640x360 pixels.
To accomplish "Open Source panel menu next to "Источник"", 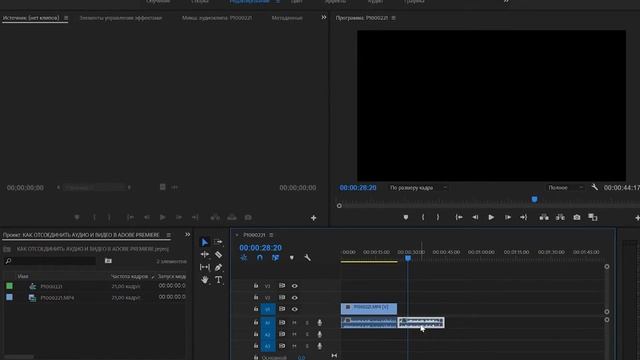I will coord(66,18).
